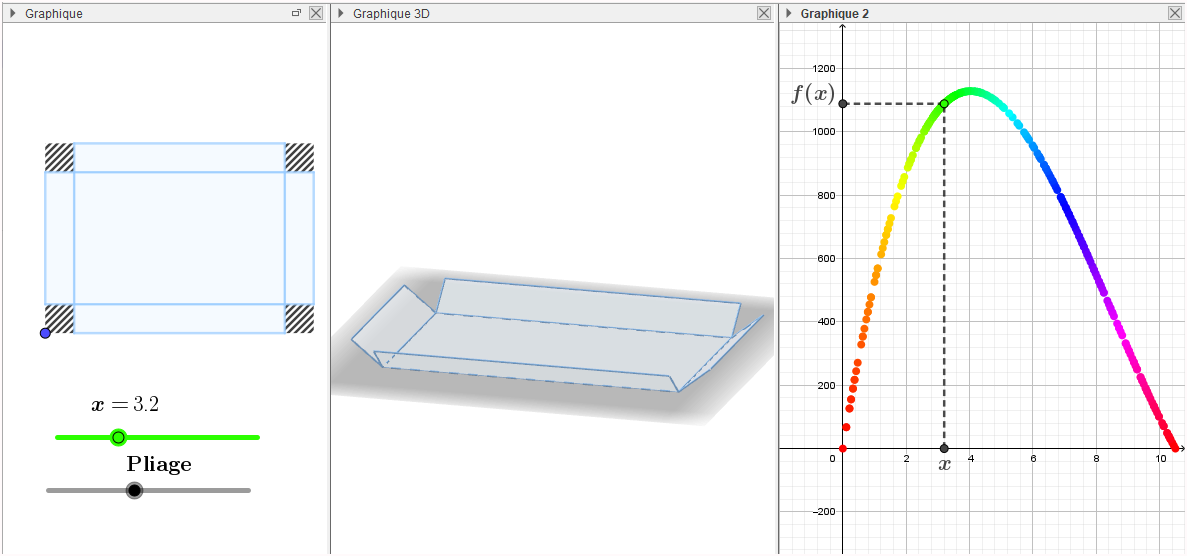Close the Graphique 3D panel
Screen dimensions: 1187x556
pyautogui.click(x=765, y=13)
